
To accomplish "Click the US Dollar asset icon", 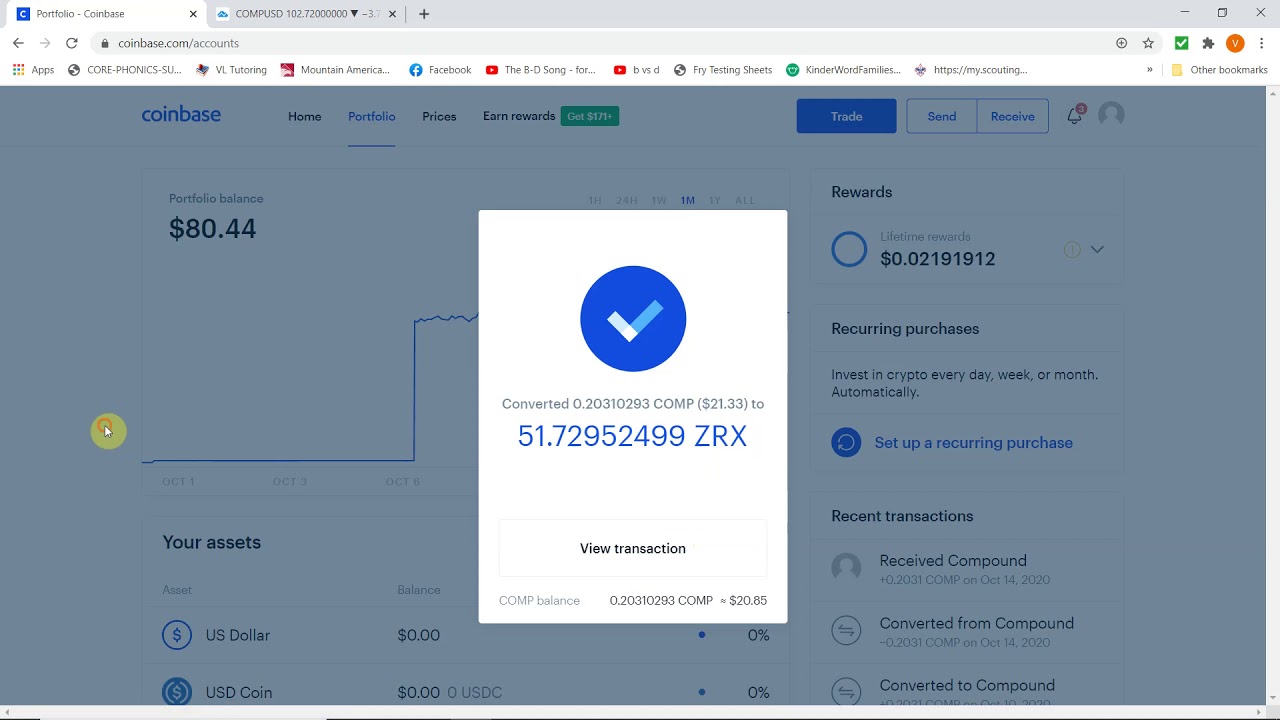I will click(x=177, y=635).
